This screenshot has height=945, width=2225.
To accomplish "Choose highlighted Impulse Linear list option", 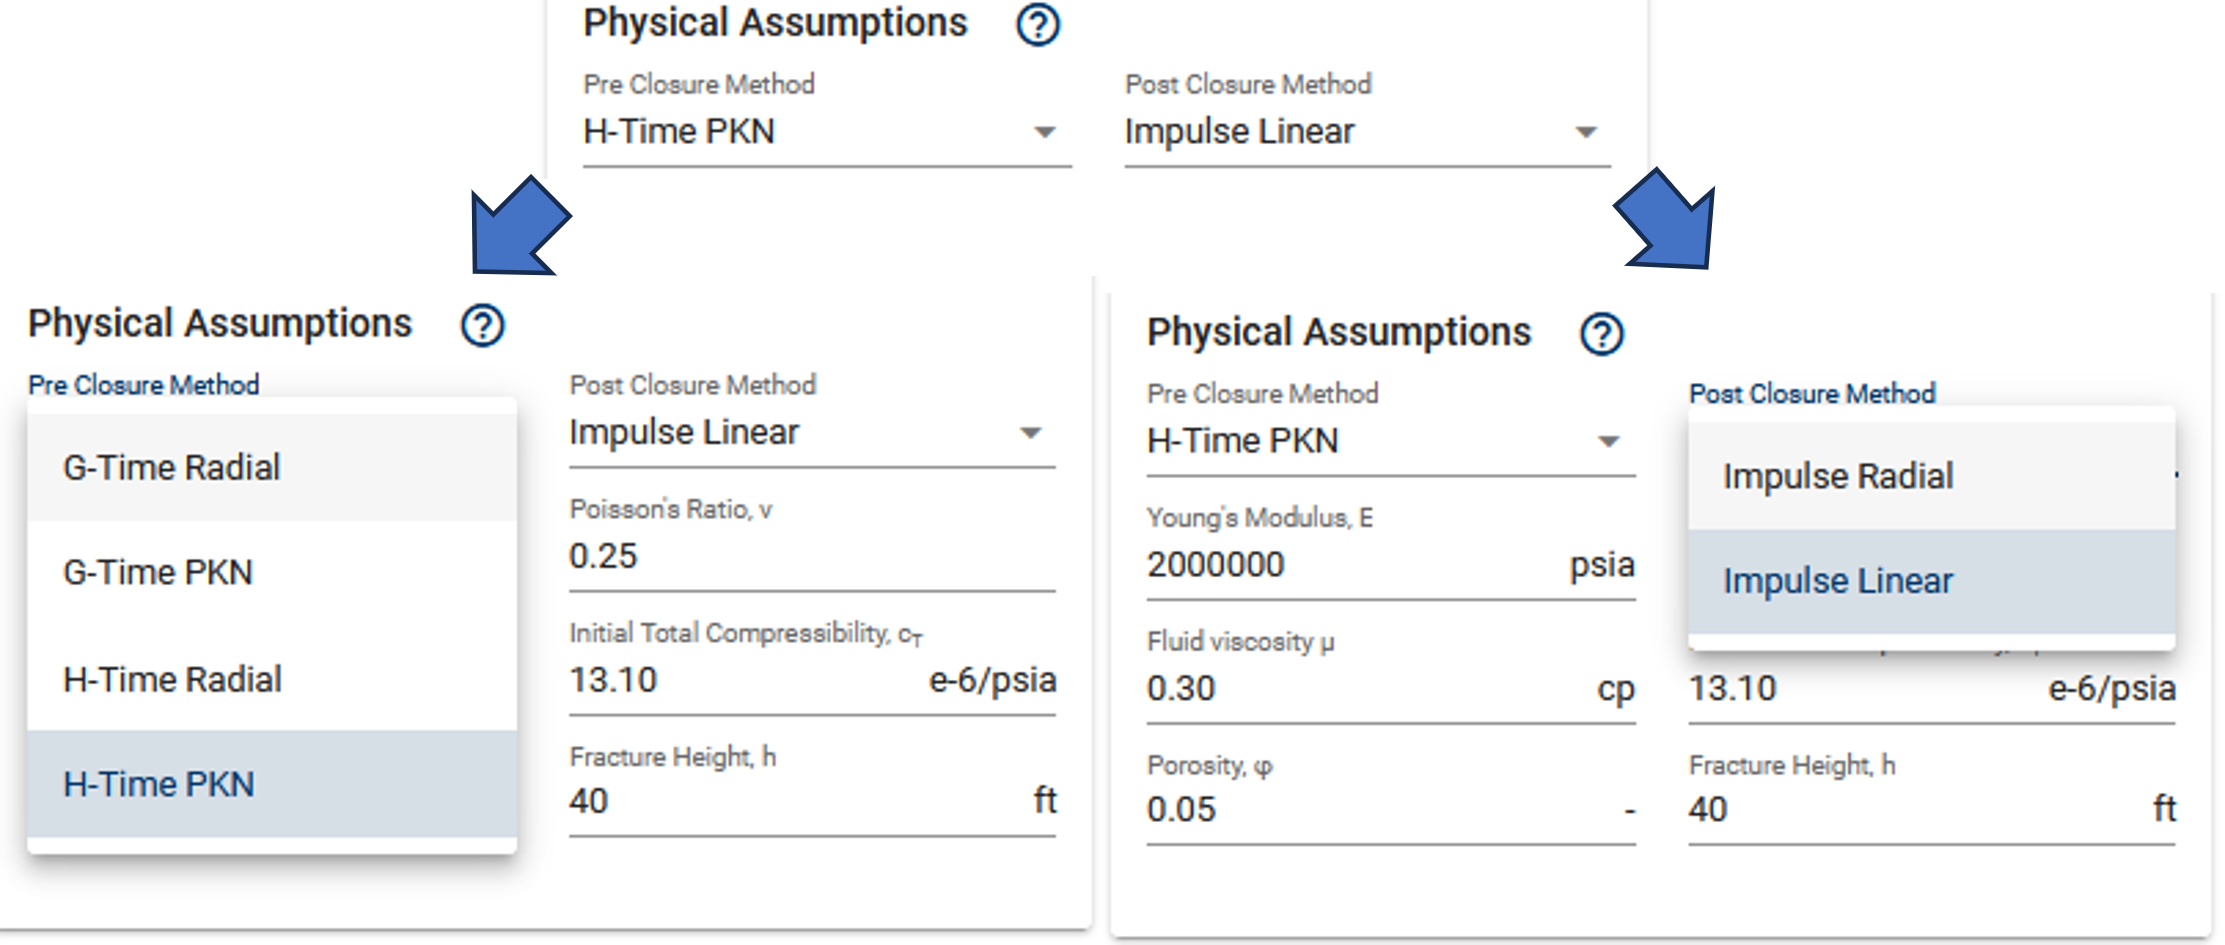I will point(1931,581).
